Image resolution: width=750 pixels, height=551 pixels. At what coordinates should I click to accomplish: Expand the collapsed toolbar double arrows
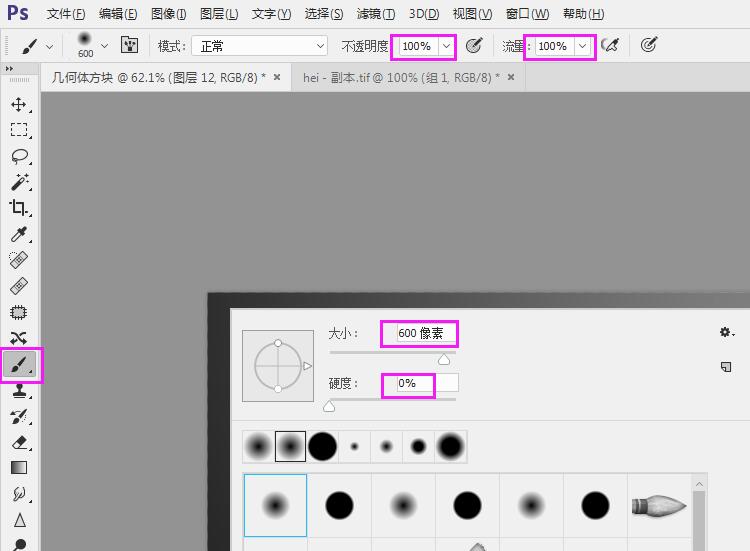pos(9,68)
